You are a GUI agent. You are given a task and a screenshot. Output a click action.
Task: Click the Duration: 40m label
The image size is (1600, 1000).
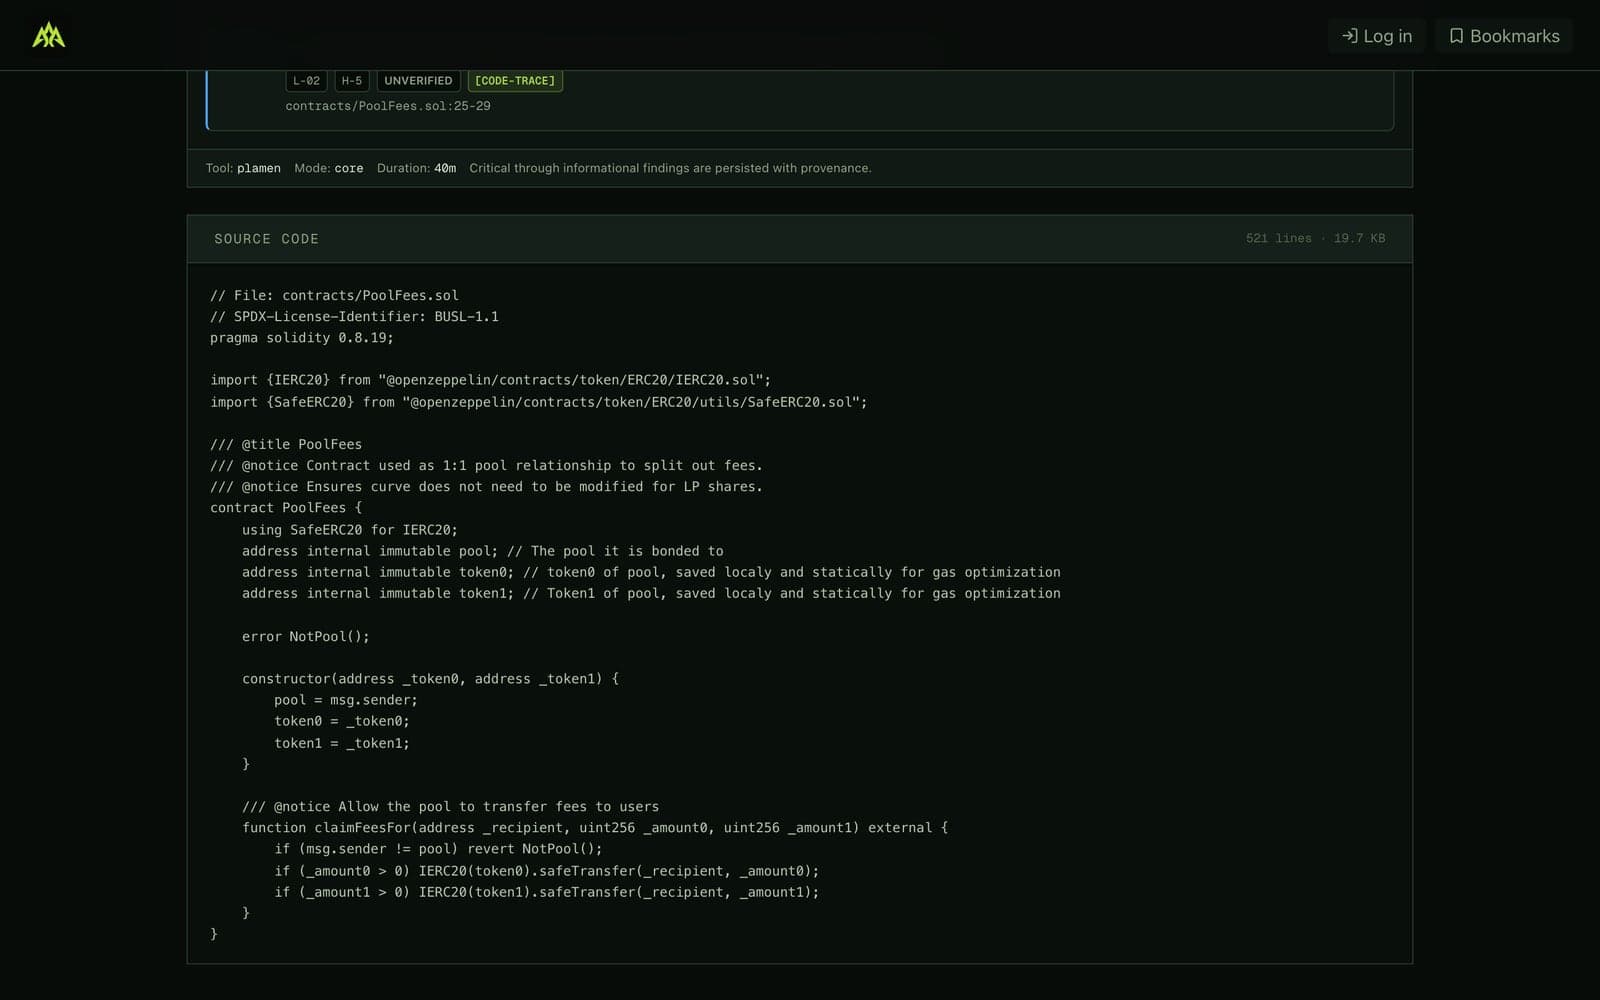point(416,168)
